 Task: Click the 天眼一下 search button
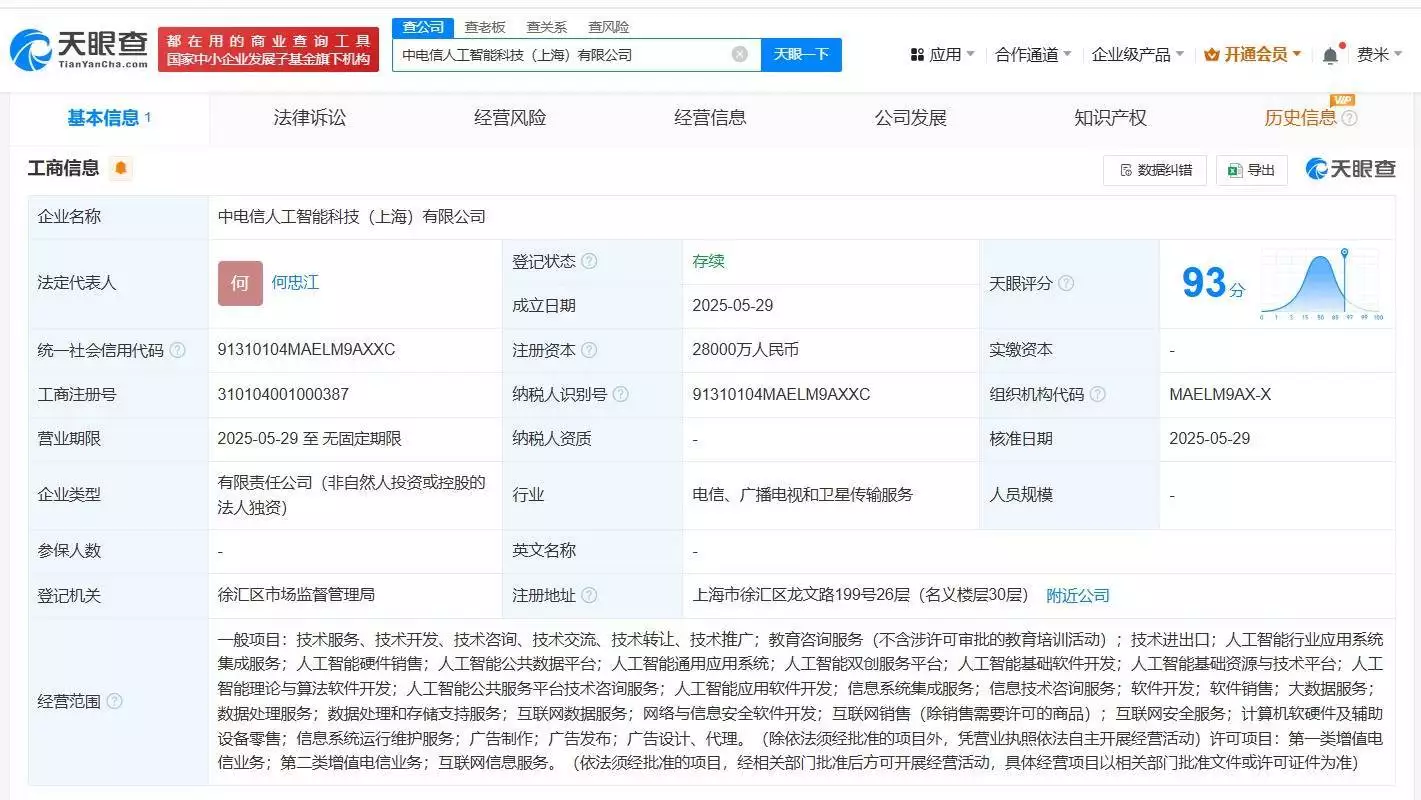(801, 54)
